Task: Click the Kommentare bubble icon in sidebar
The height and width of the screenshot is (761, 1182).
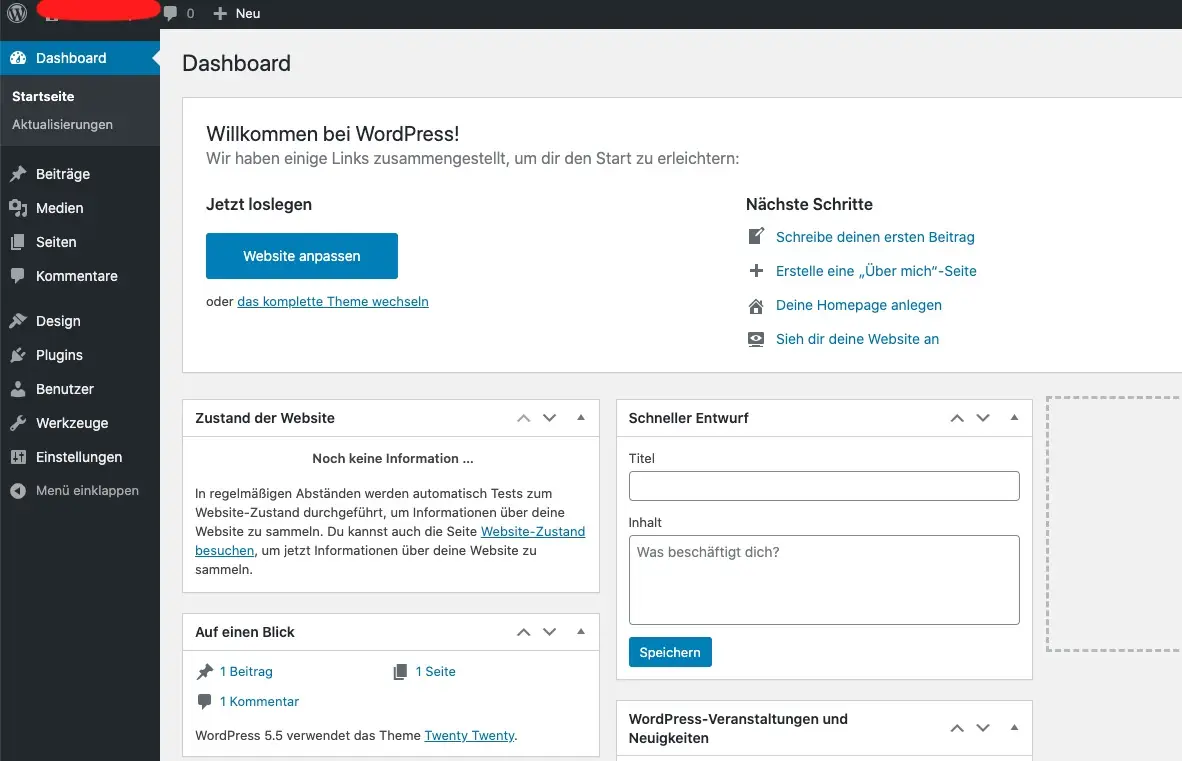Action: [x=18, y=276]
